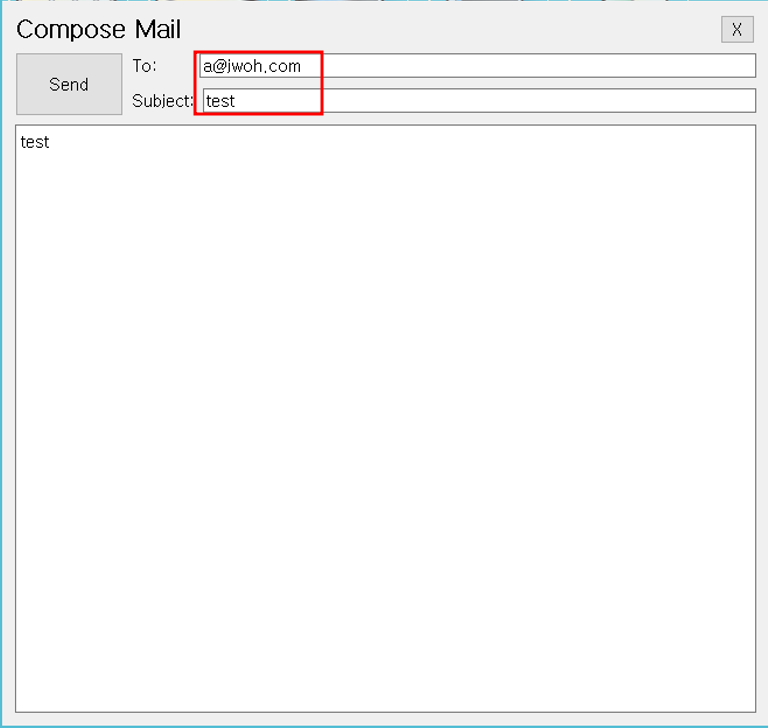Close the Compose Mail window with X
The image size is (768, 728).
coord(737,30)
